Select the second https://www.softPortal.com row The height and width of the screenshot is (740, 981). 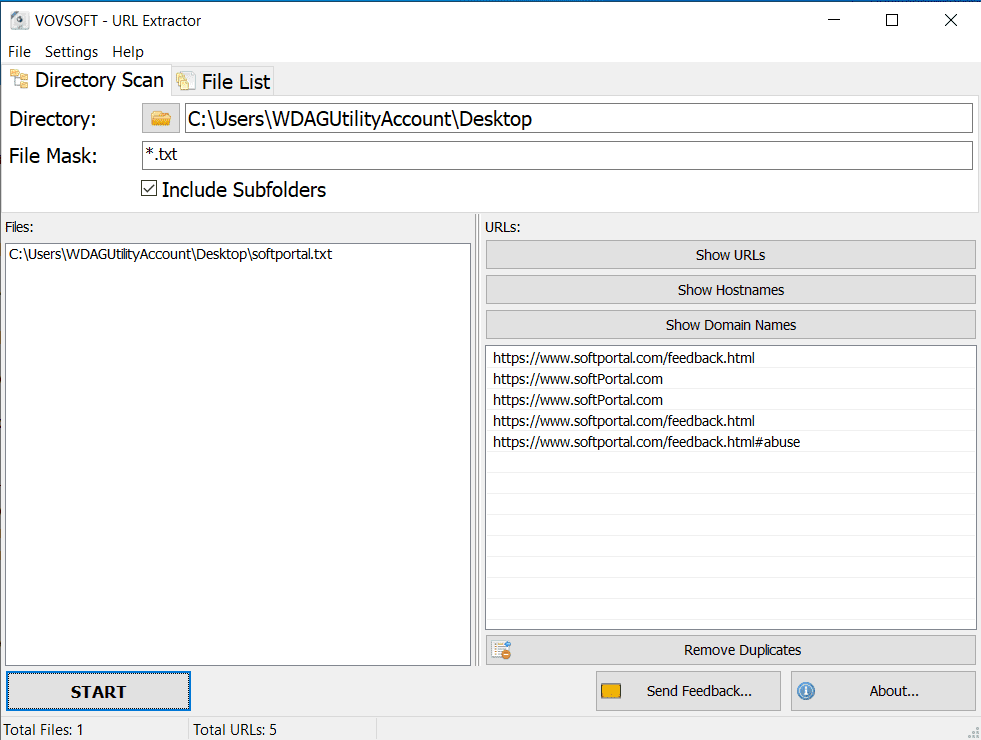pyautogui.click(x=730, y=379)
